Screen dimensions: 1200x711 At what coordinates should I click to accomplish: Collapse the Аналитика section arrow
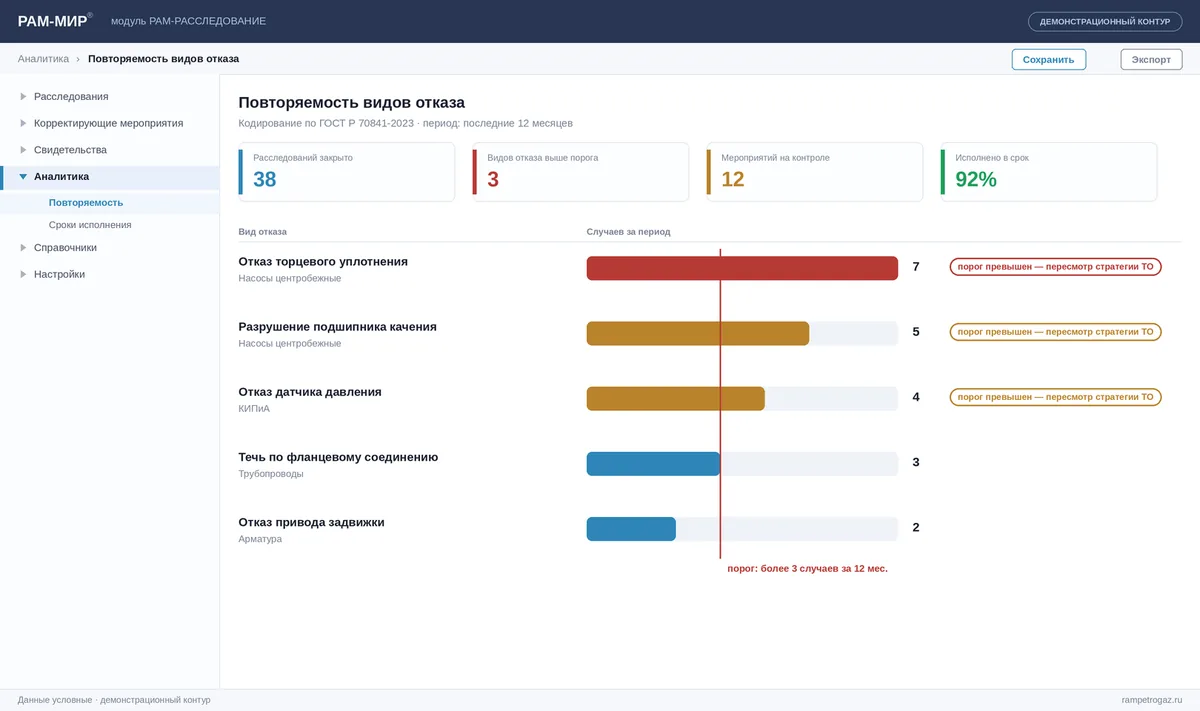[23, 177]
